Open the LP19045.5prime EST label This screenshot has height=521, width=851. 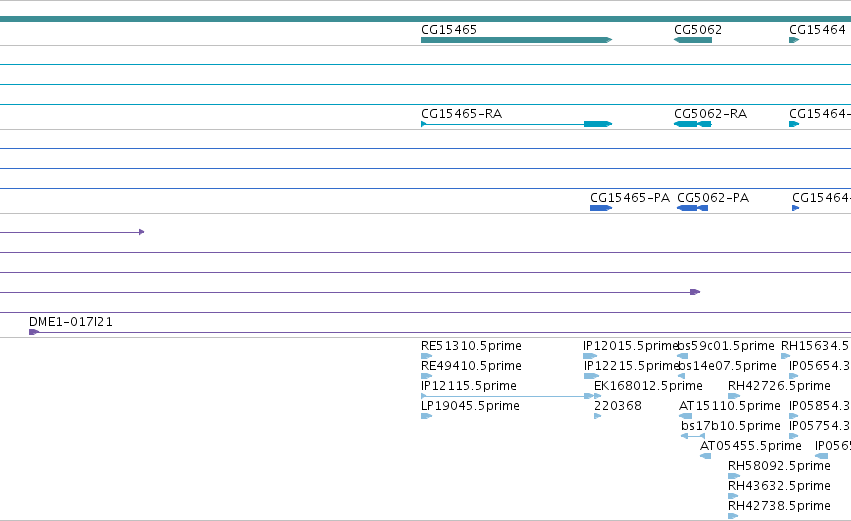(470, 406)
